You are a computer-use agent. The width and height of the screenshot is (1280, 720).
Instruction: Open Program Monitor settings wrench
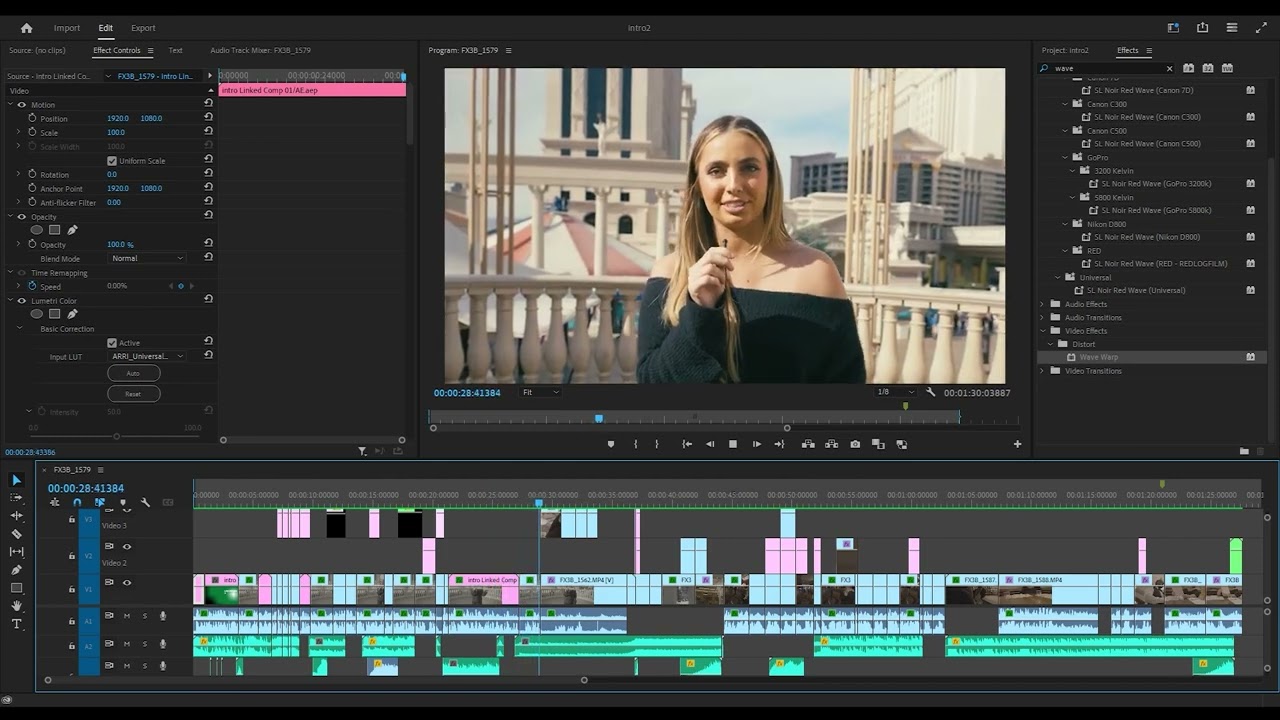(930, 392)
